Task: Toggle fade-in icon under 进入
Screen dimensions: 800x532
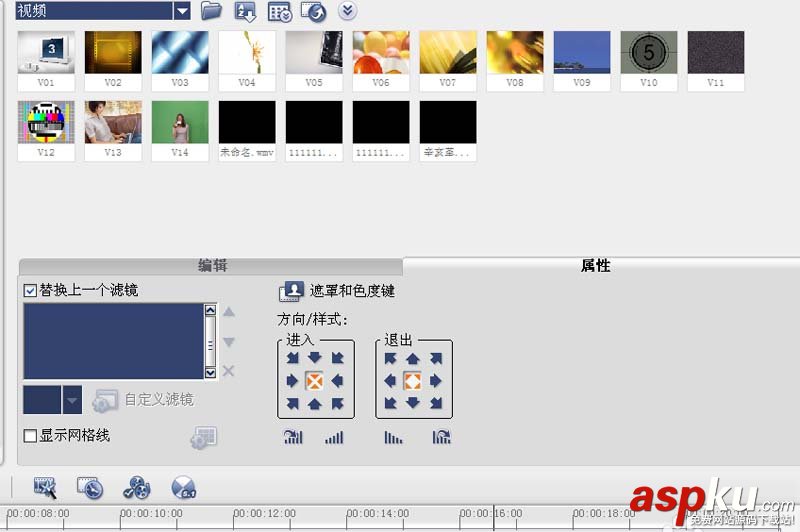Action: tap(334, 438)
